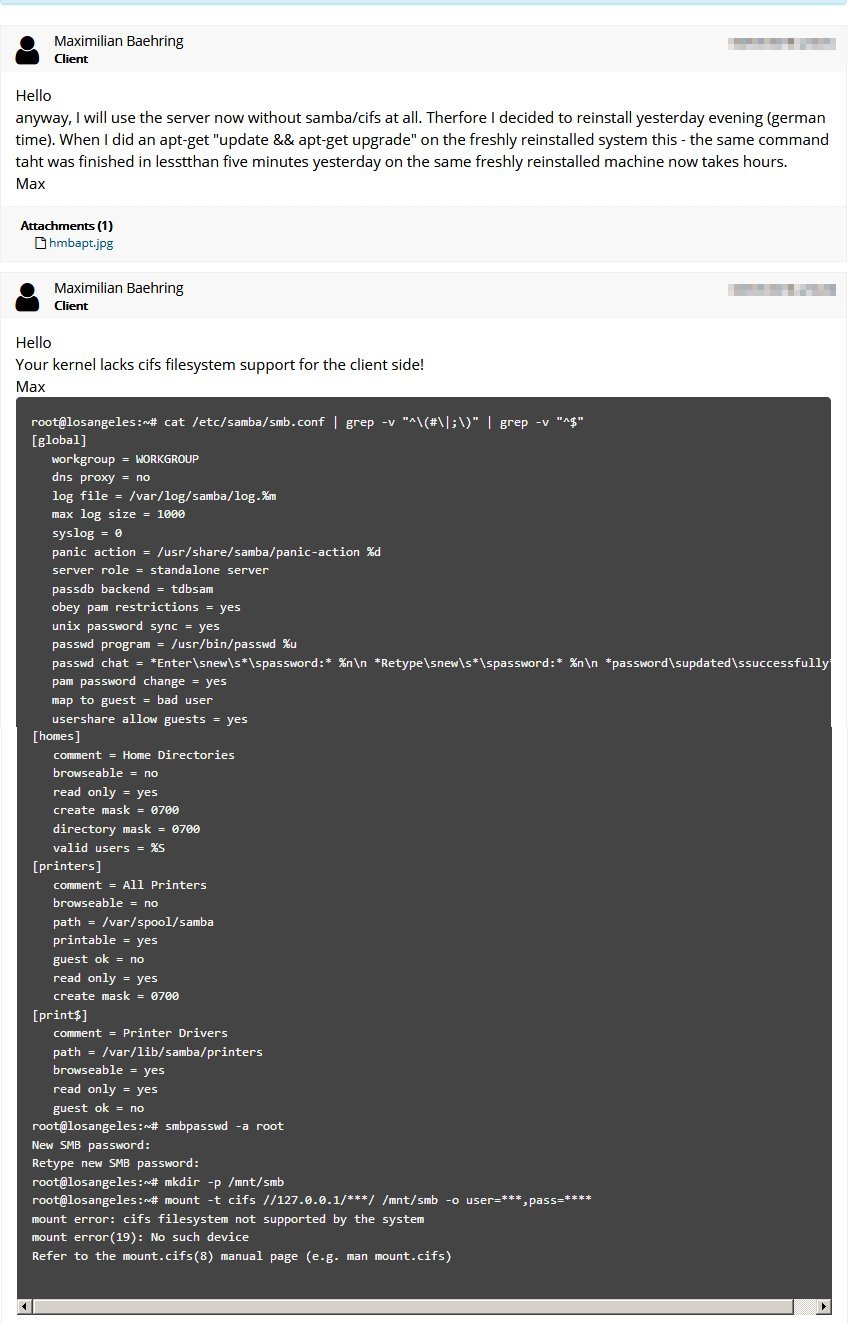Click Maximilian Baehring's name on the first message

[x=118, y=41]
